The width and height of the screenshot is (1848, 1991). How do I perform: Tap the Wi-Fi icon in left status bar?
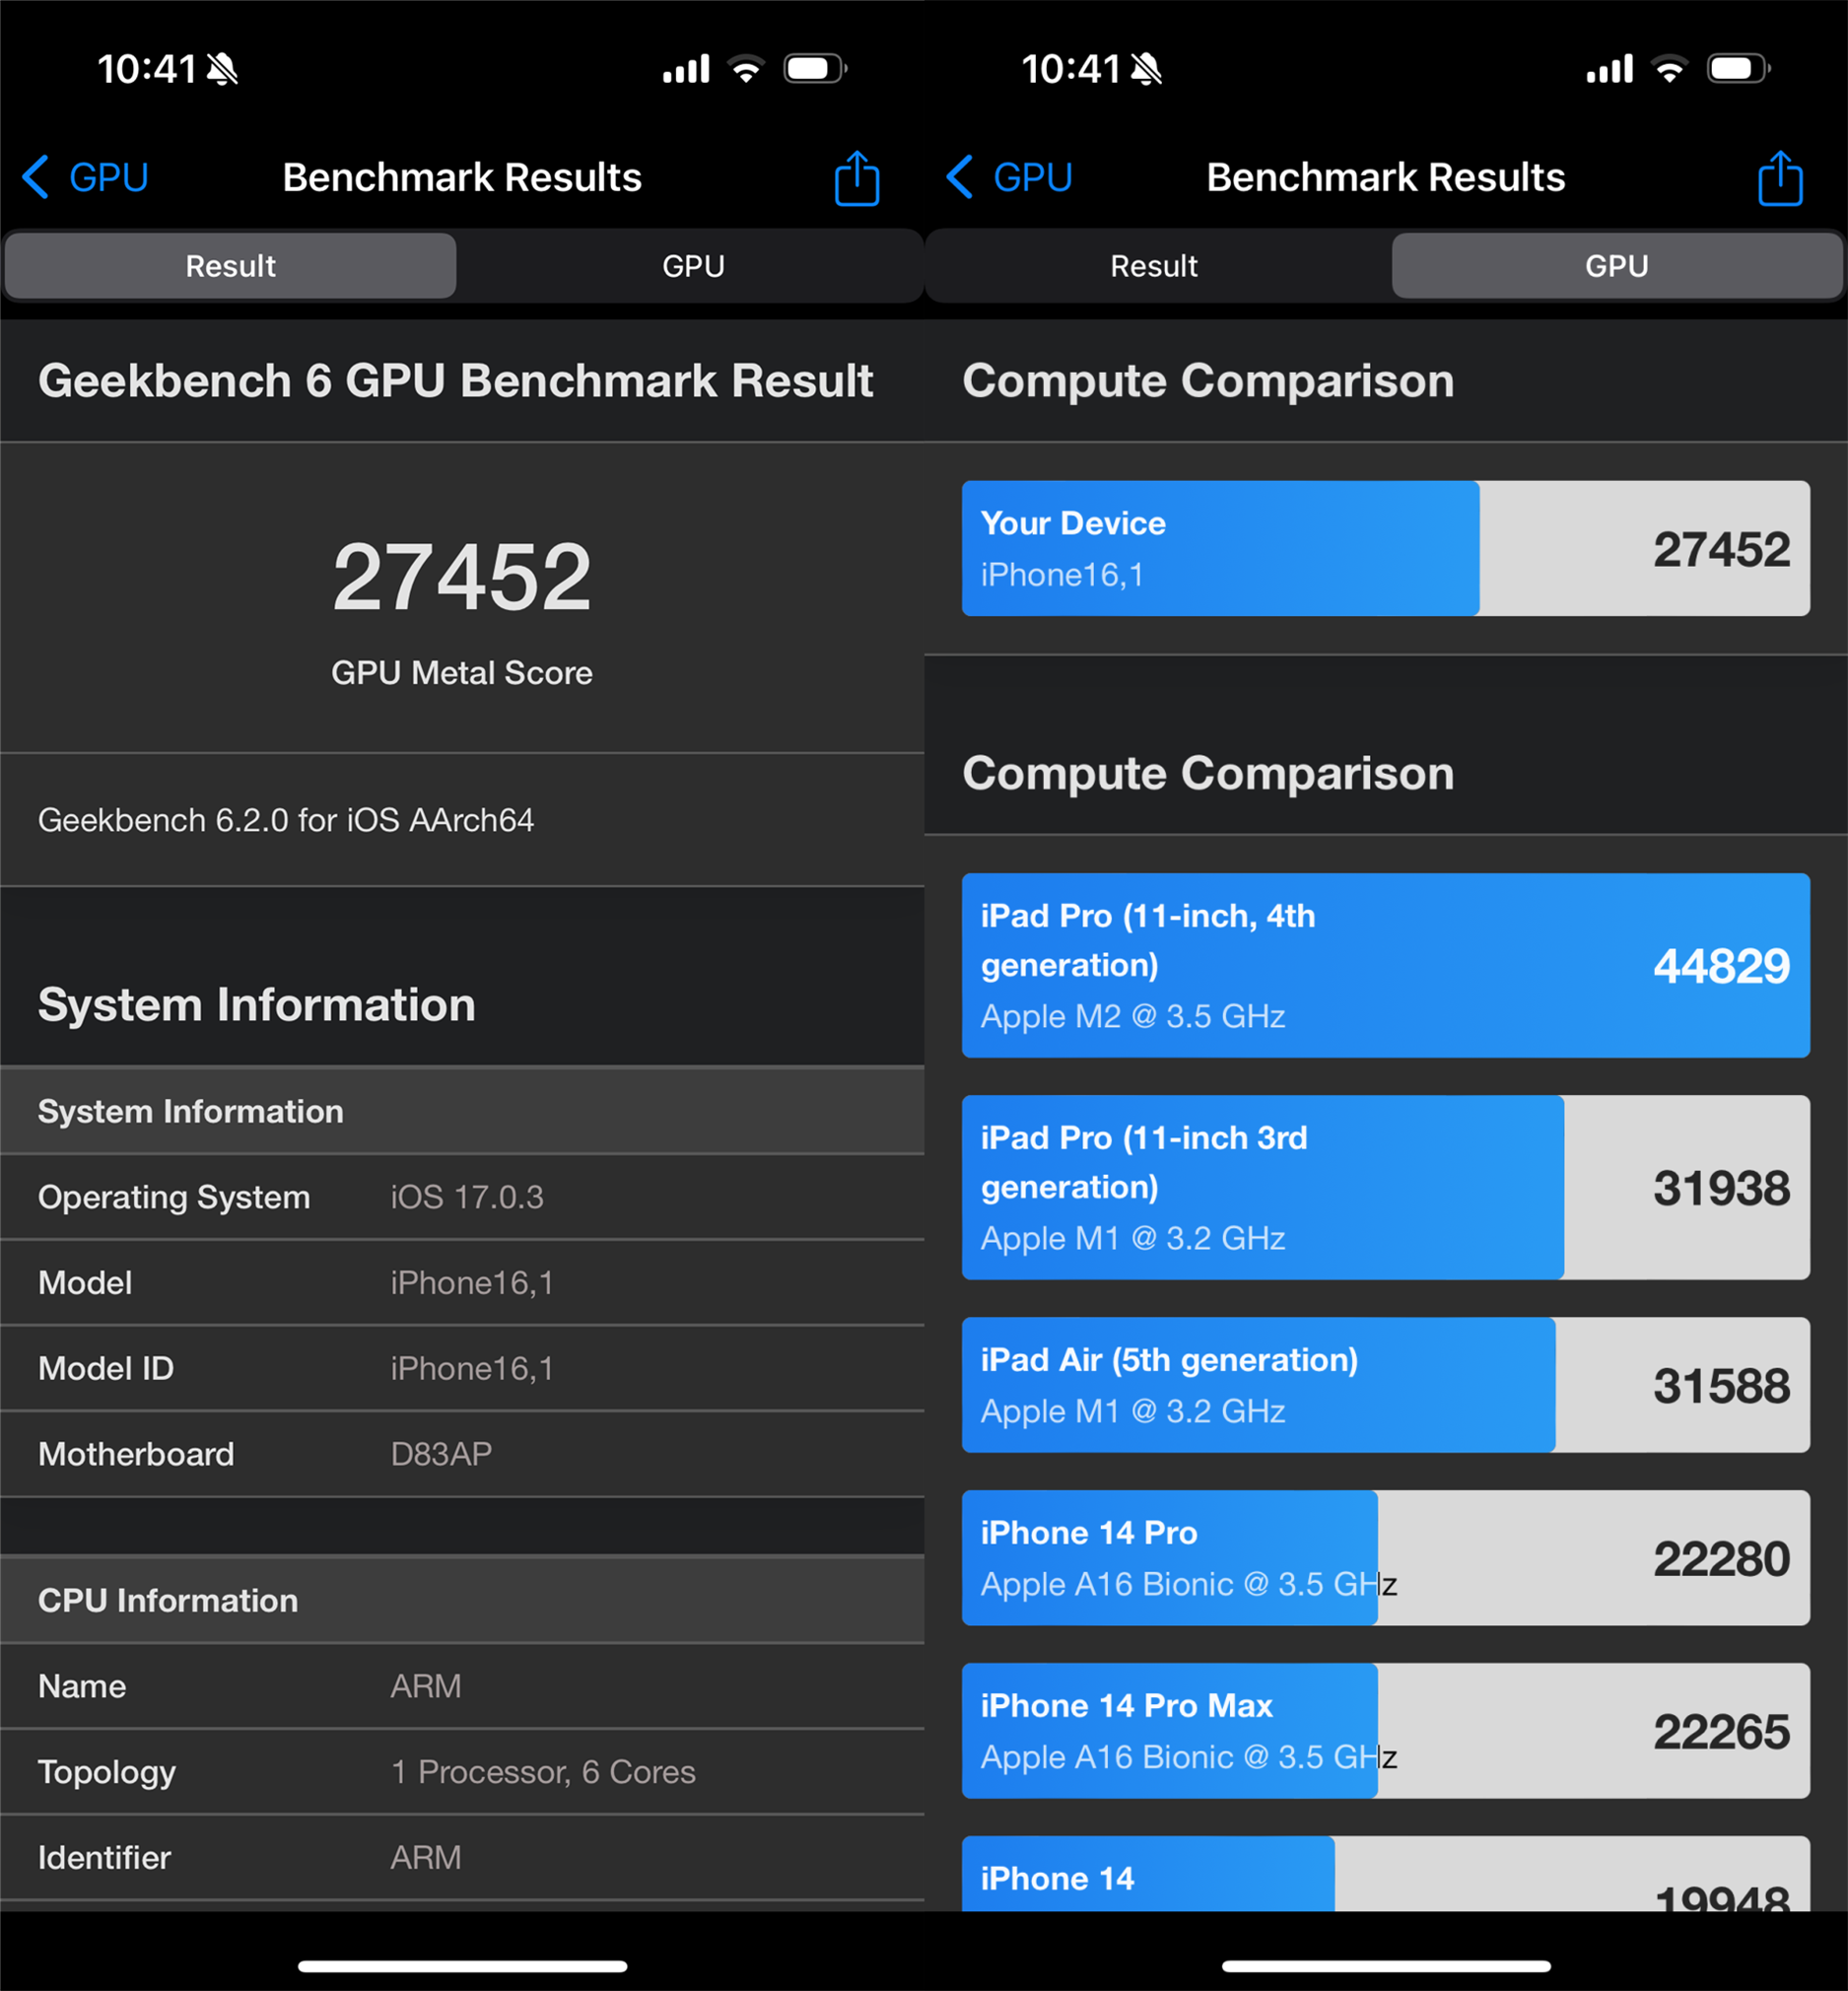click(746, 69)
